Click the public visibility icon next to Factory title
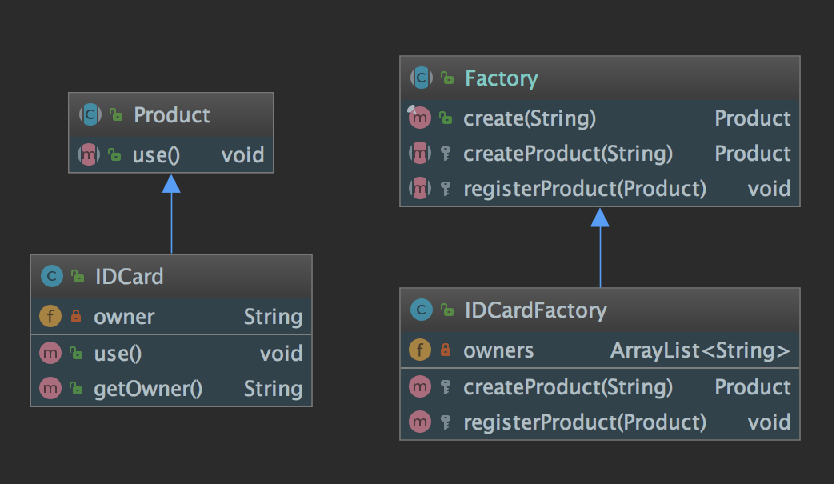This screenshot has height=484, width=834. tap(448, 78)
